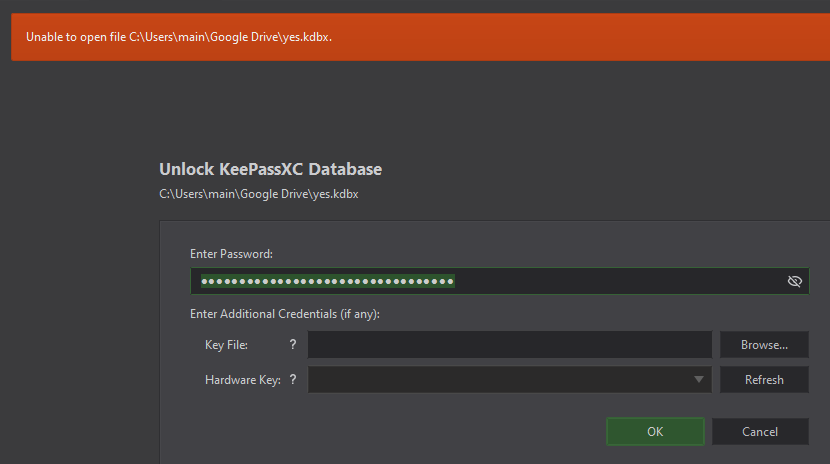This screenshot has width=830, height=464.
Task: Click the 'Enter Password:' label
Action: tap(231, 254)
